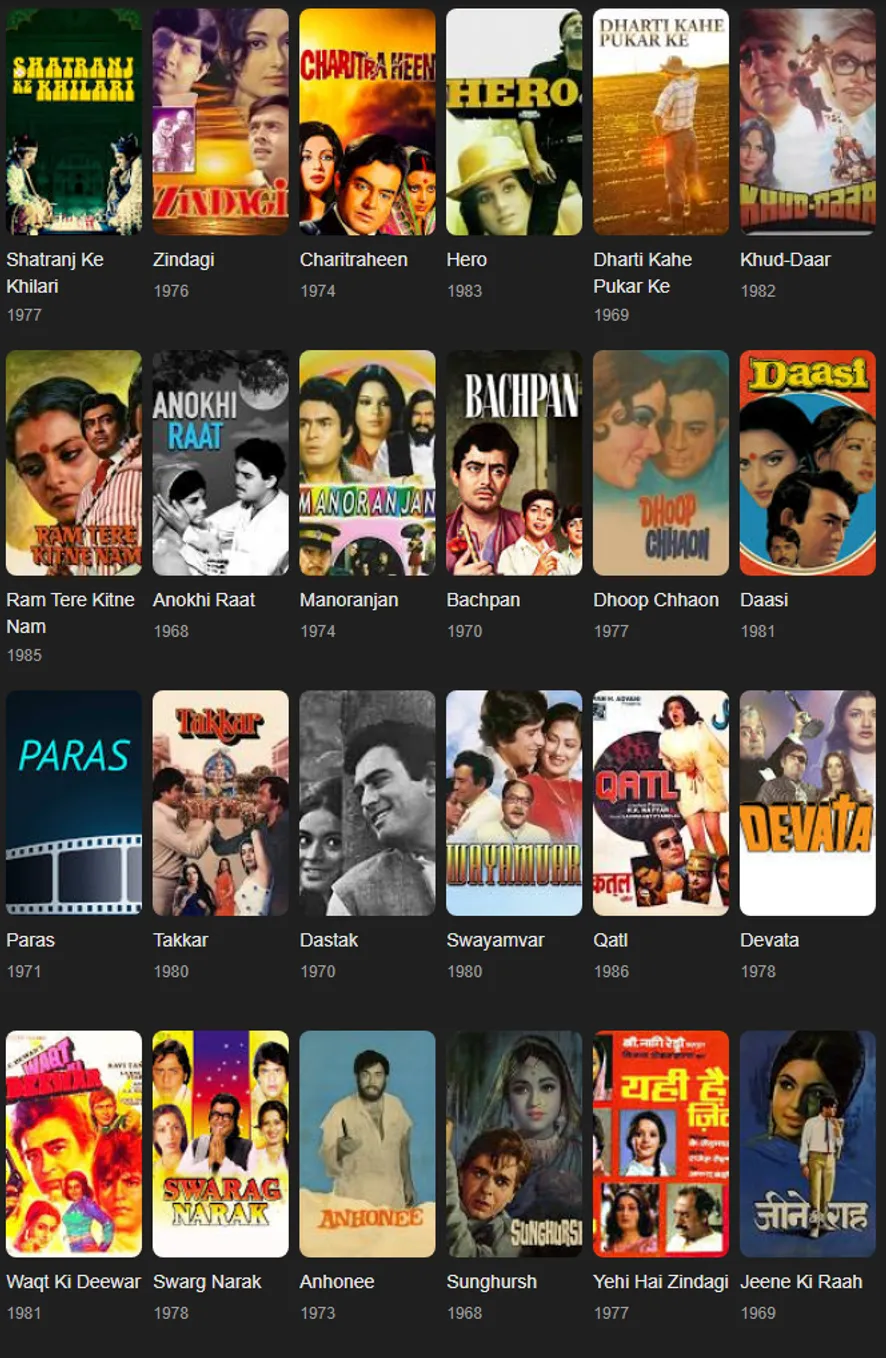Click the Anokhi Raat title text
Viewport: 886px width, 1358px height.
click(204, 600)
